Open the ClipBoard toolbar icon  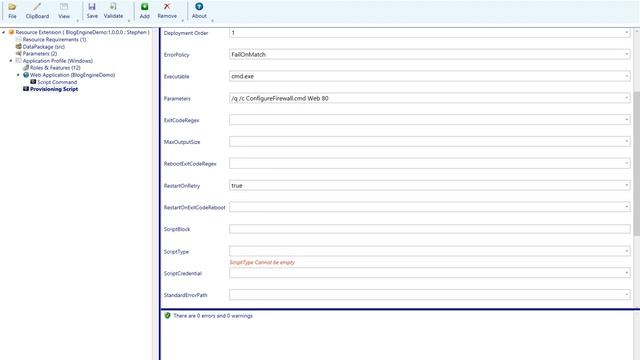pyautogui.click(x=37, y=7)
